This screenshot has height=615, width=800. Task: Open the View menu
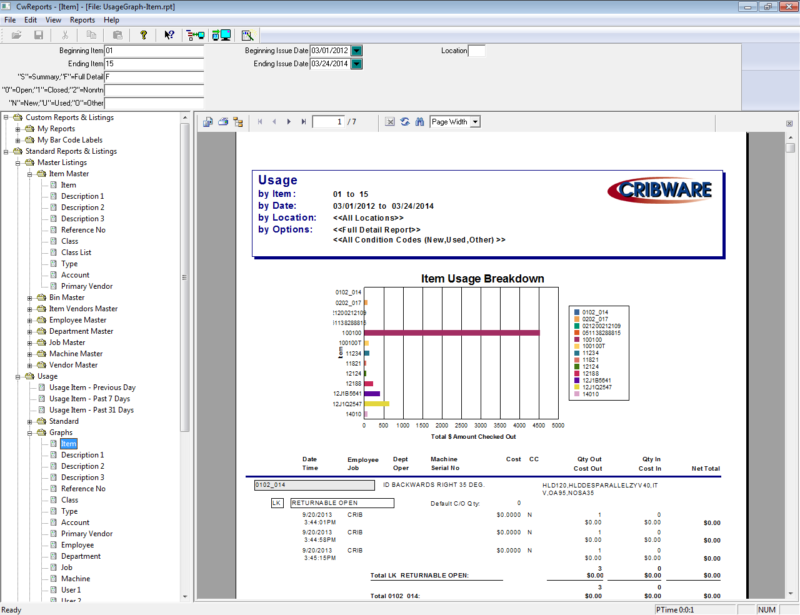pos(53,20)
